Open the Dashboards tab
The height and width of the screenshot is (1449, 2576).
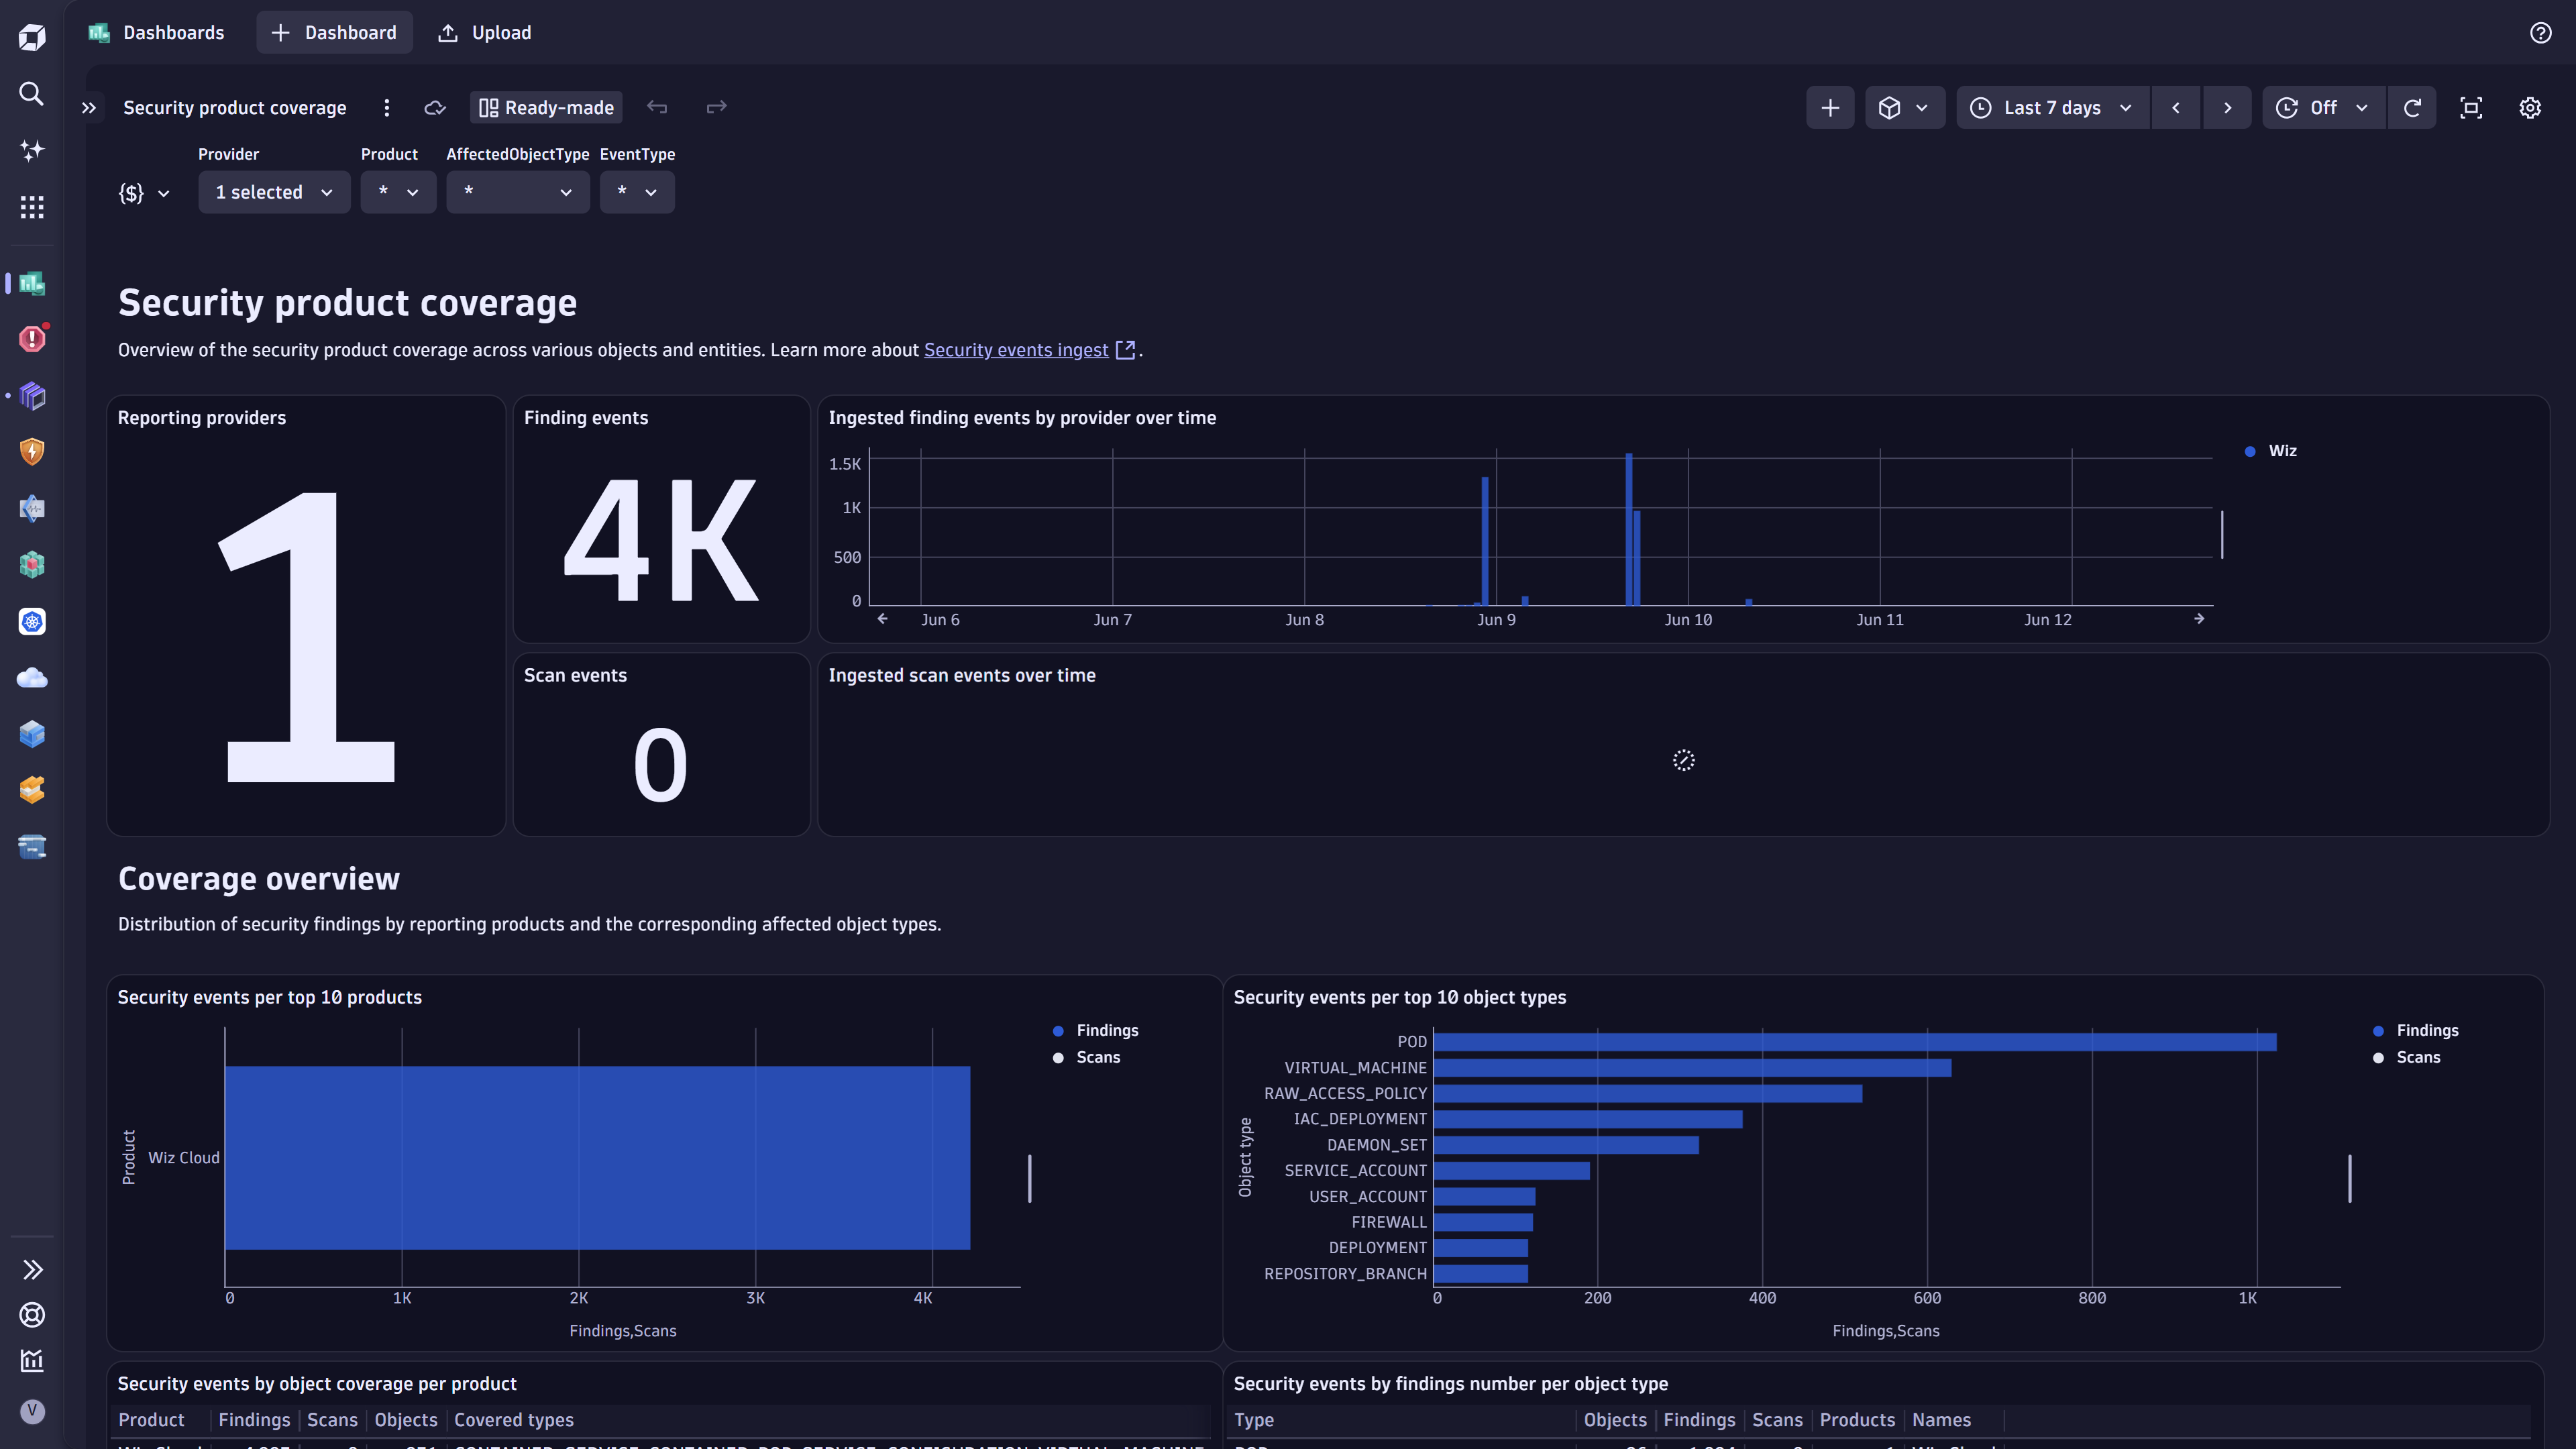pos(157,33)
